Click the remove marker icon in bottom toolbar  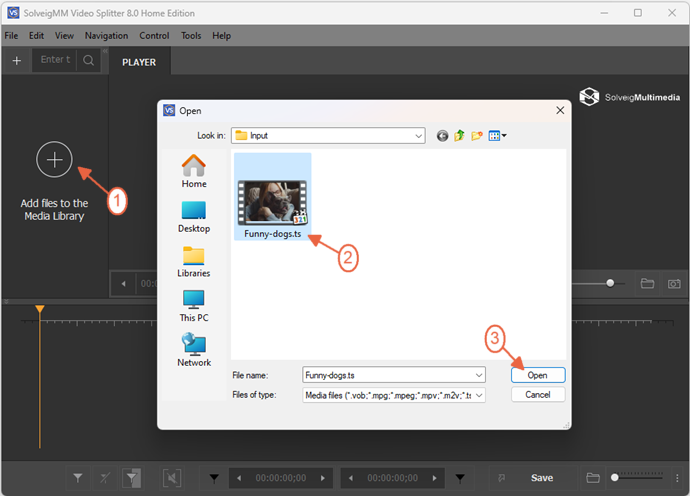pyautogui.click(x=105, y=478)
